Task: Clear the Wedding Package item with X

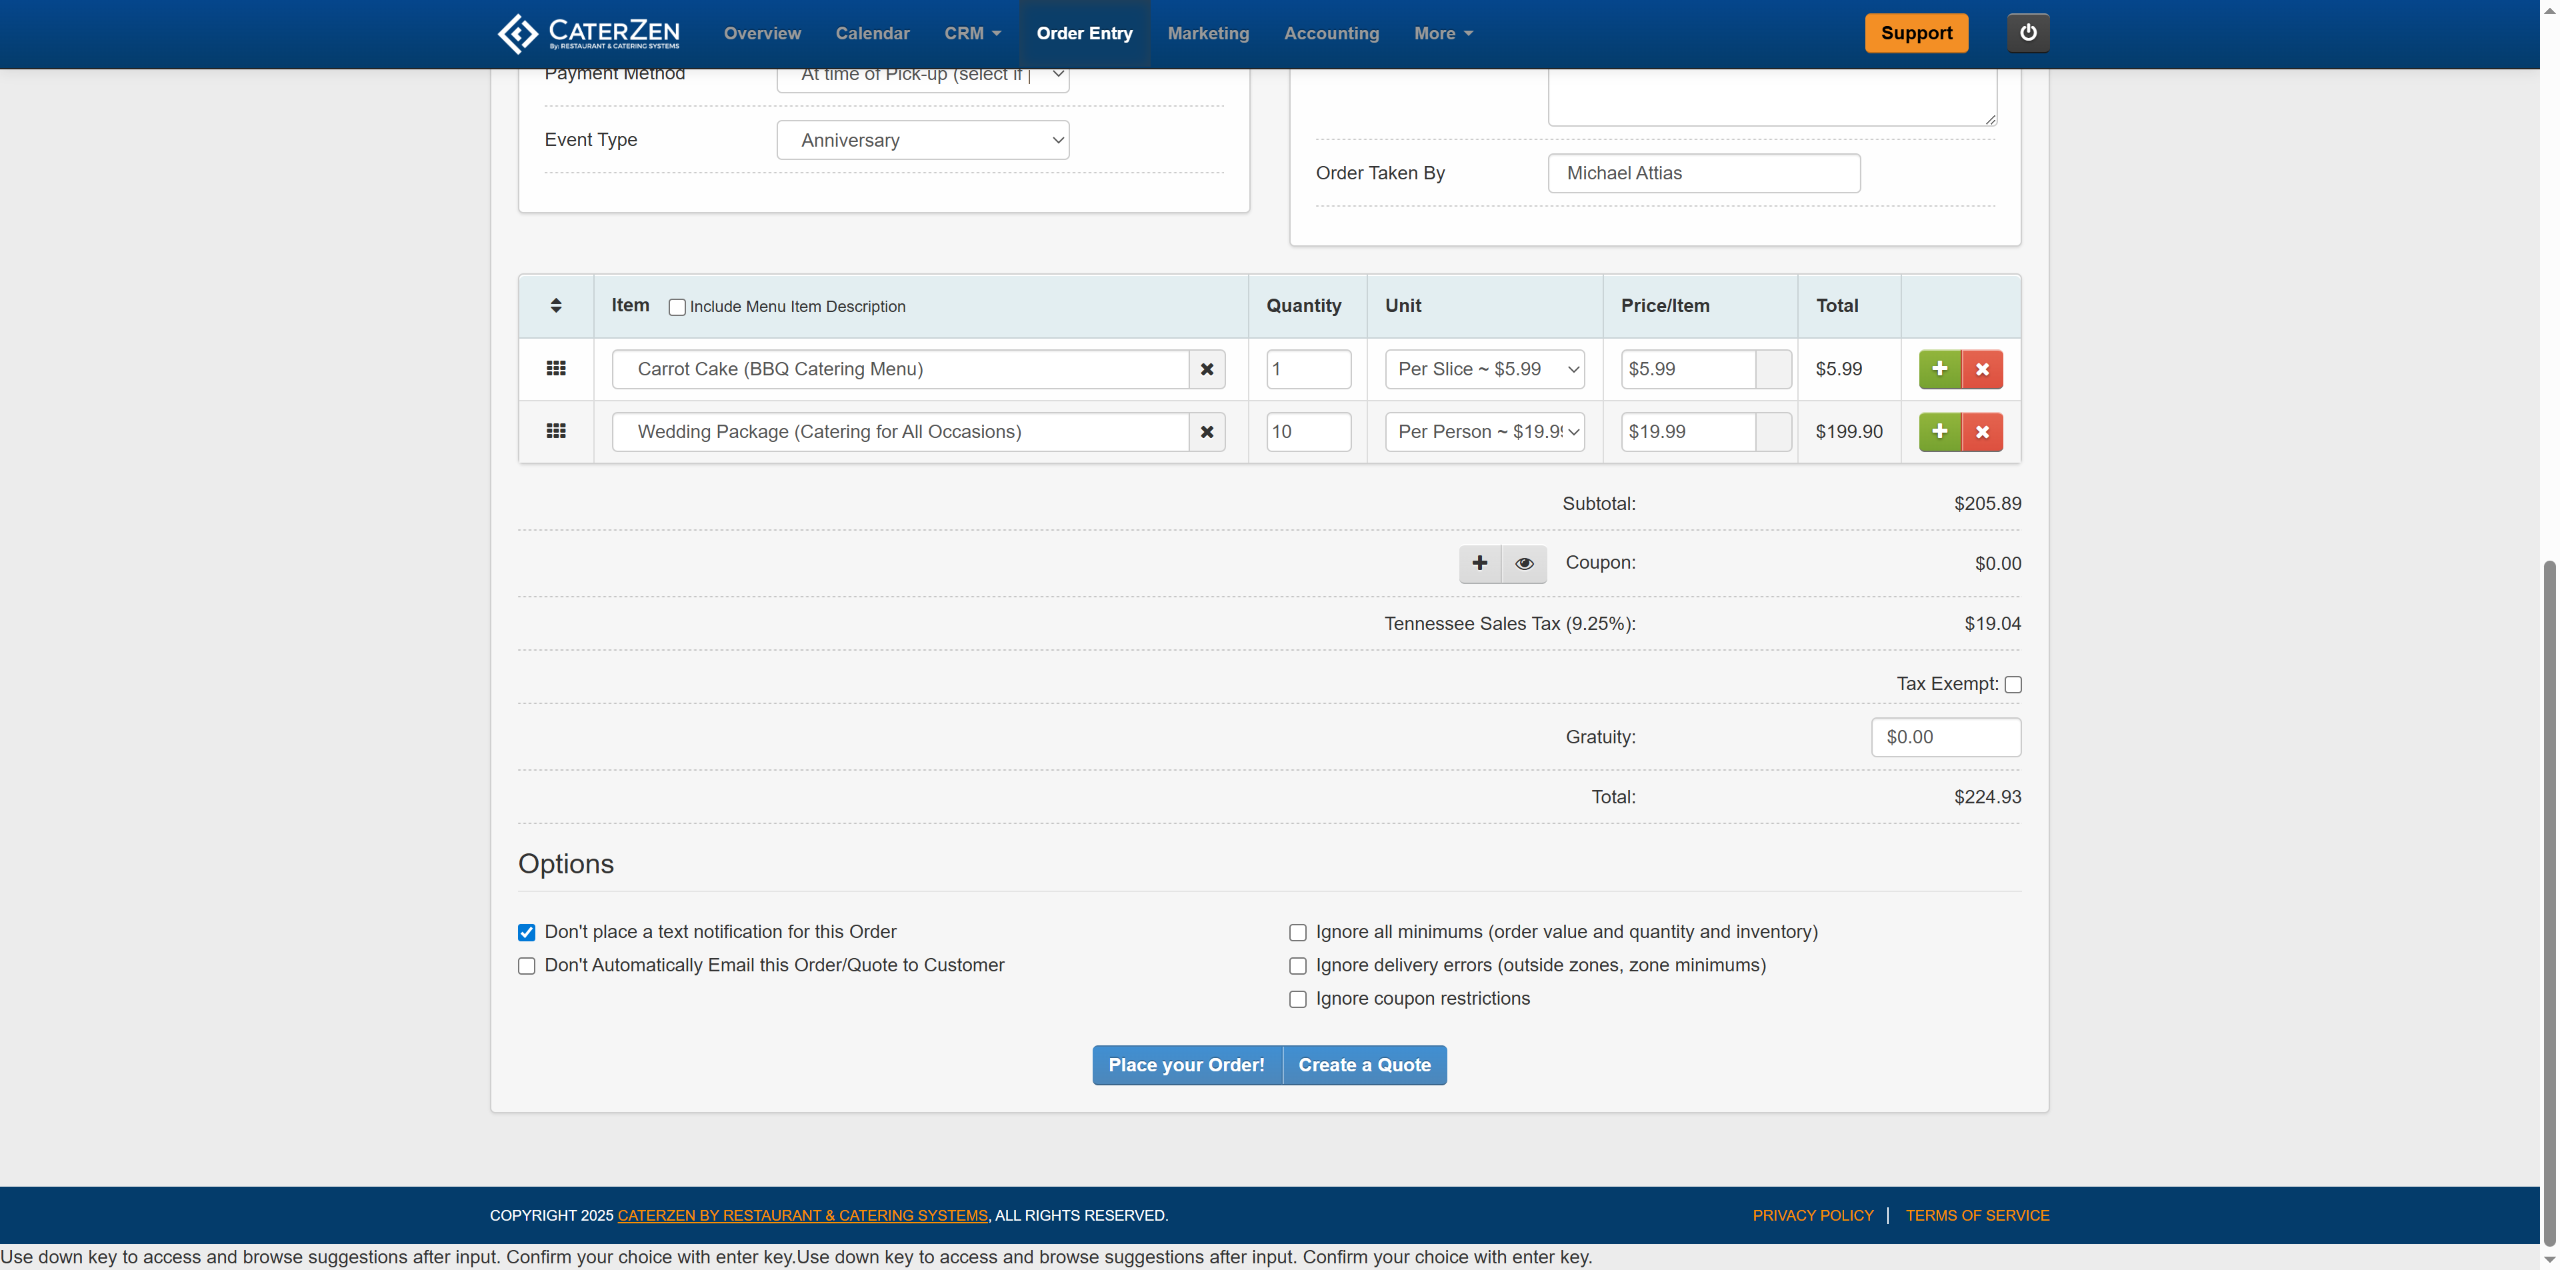Action: [1207, 432]
